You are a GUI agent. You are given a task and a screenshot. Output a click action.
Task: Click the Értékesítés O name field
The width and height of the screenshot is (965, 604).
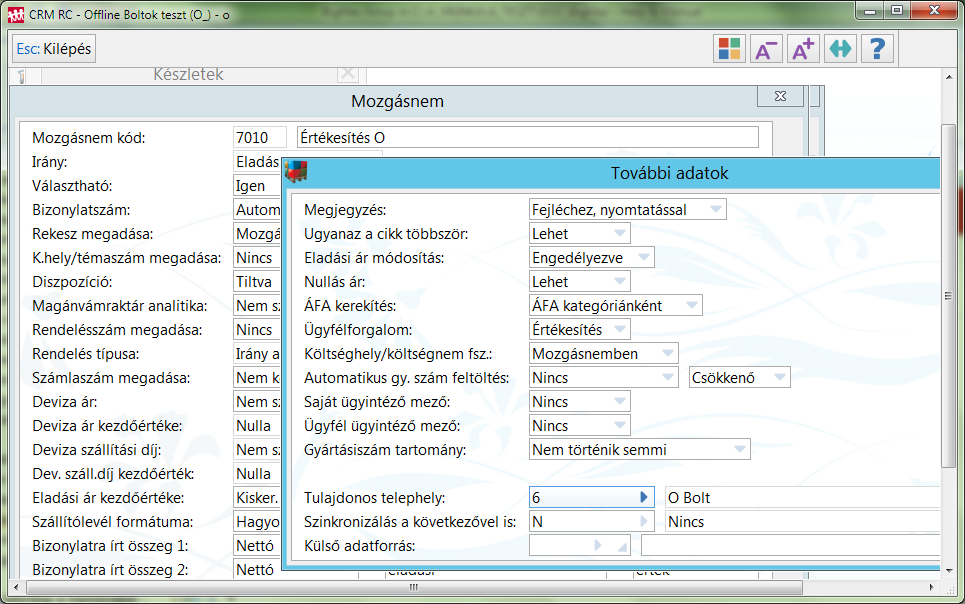(527, 137)
